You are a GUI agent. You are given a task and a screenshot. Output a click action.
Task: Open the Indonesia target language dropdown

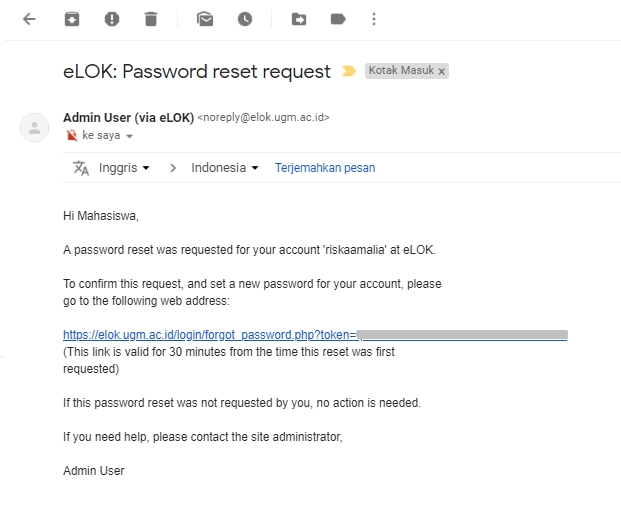pos(226,168)
